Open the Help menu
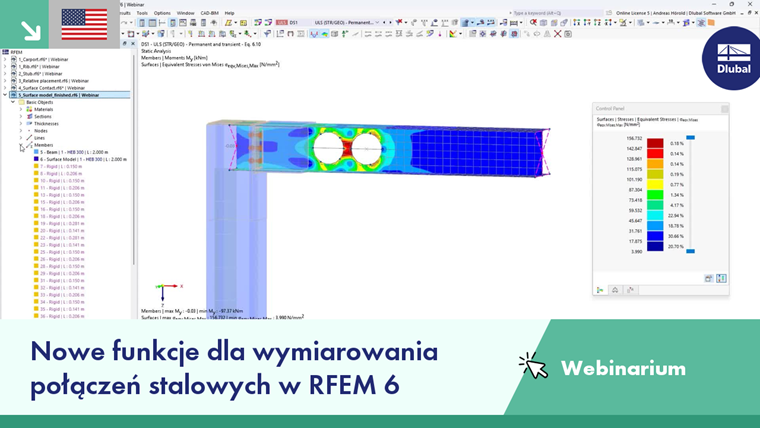Image resolution: width=760 pixels, height=428 pixels. [x=229, y=13]
